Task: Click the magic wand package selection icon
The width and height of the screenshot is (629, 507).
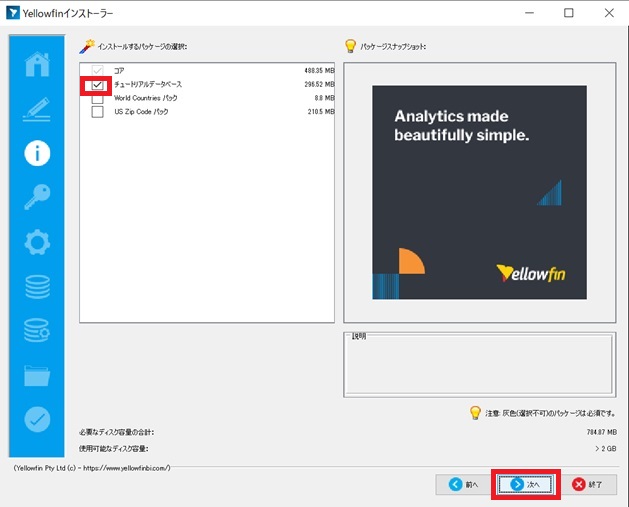Action: (x=87, y=47)
